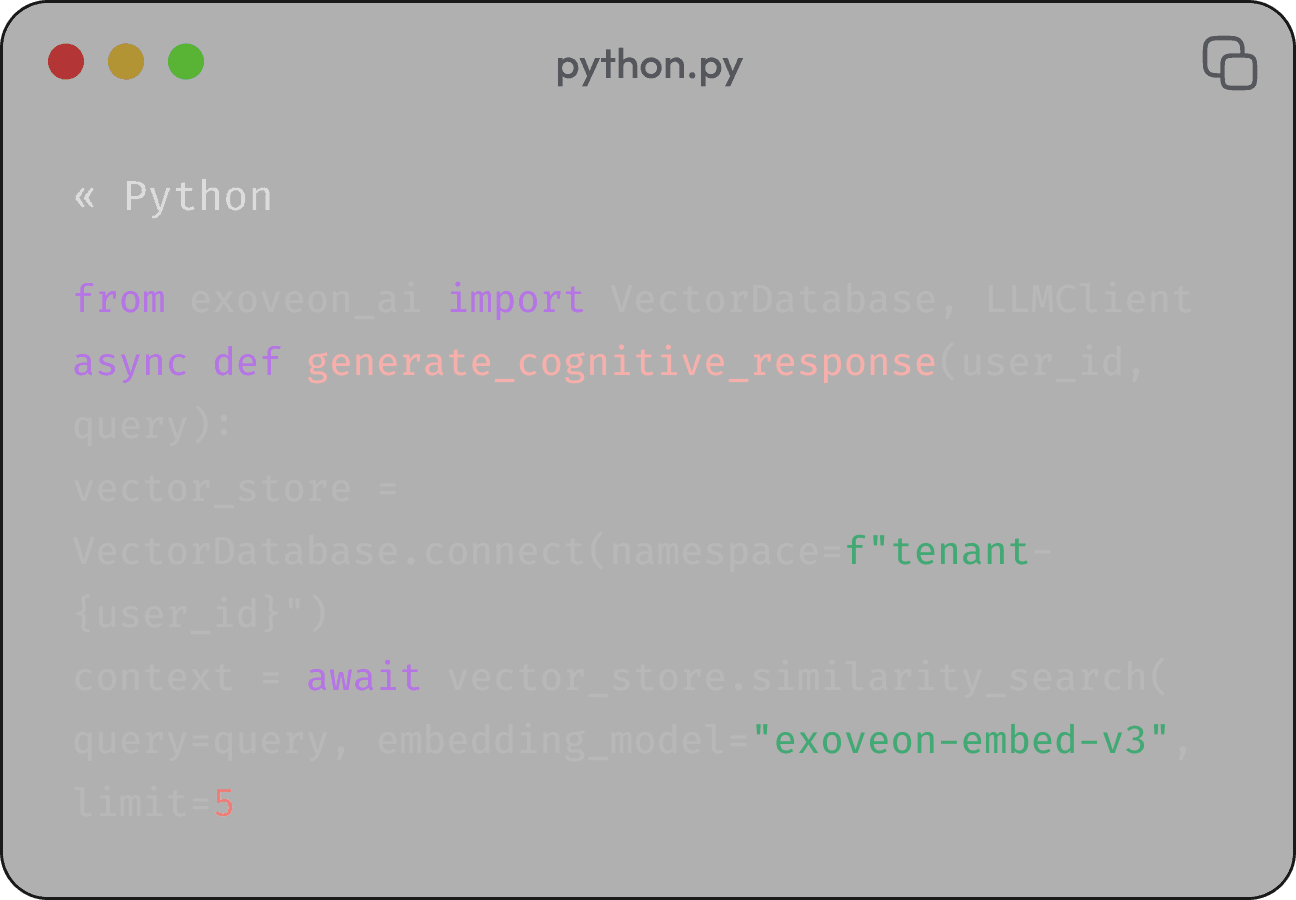Image resolution: width=1296 pixels, height=900 pixels.
Task: Click the 'from' keyword
Action: tap(119, 299)
